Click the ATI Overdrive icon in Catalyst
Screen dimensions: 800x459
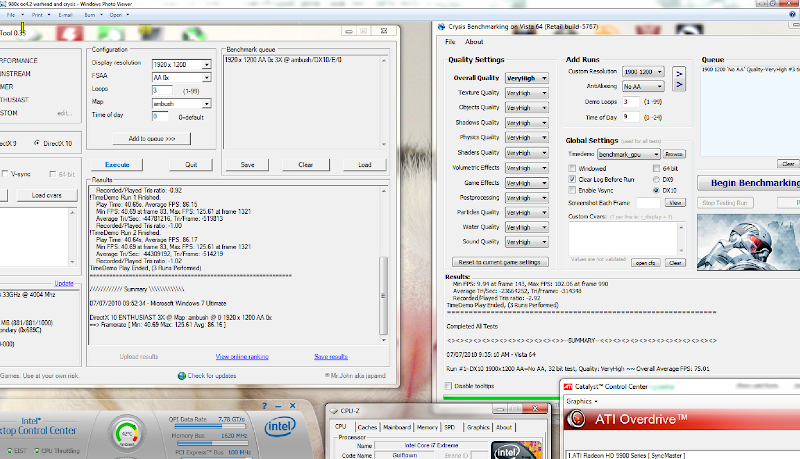577,419
